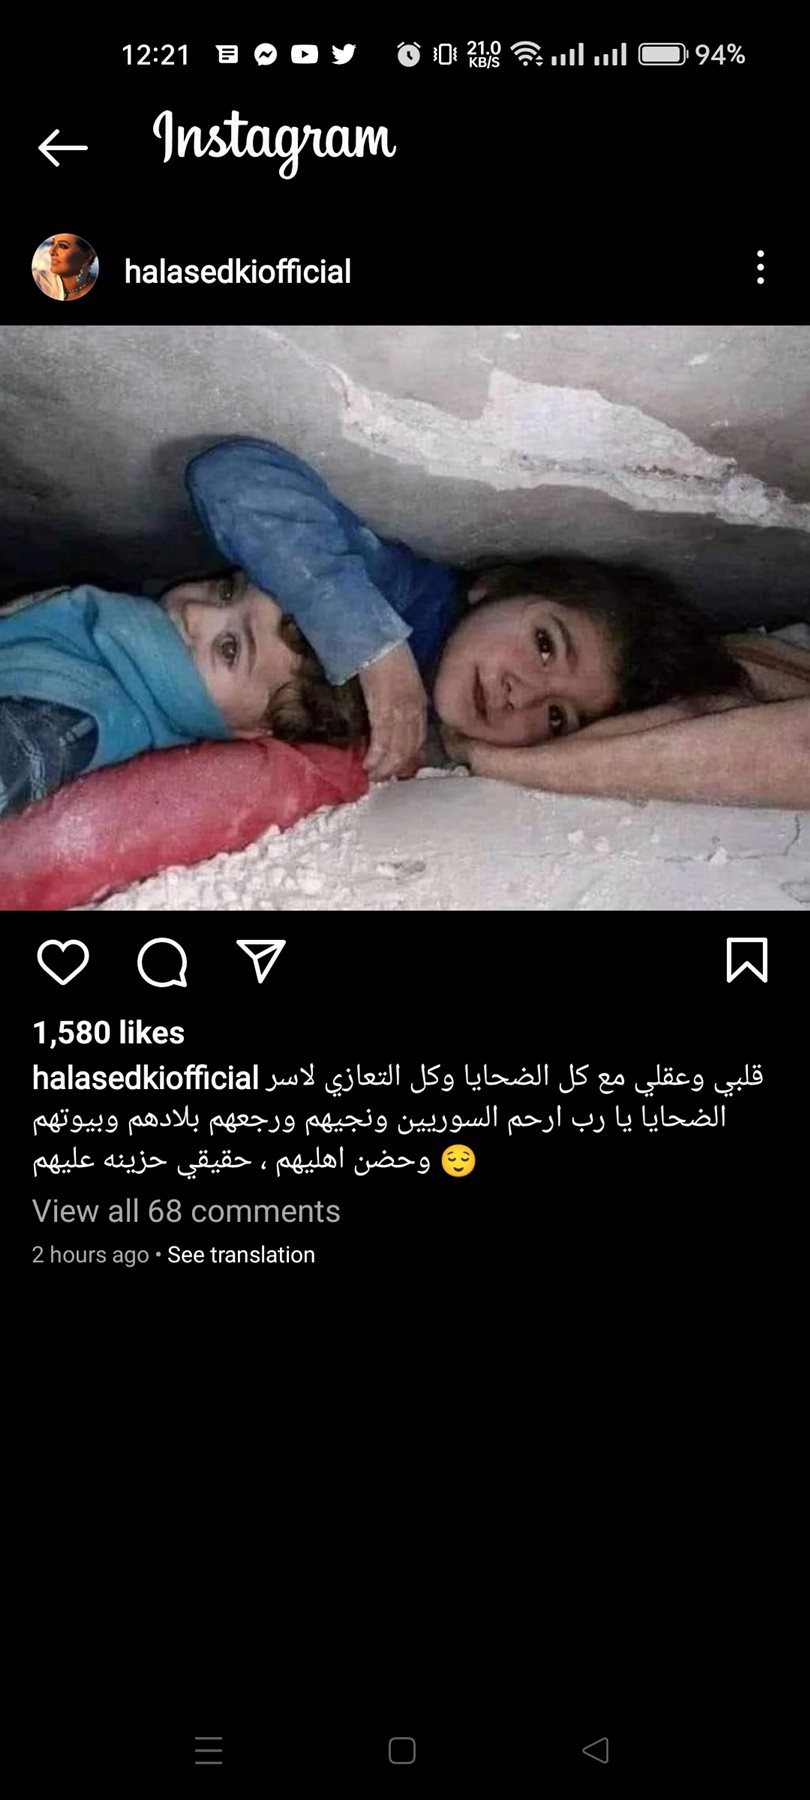Save the post with bookmark icon
This screenshot has width=810, height=1800.
point(747,960)
